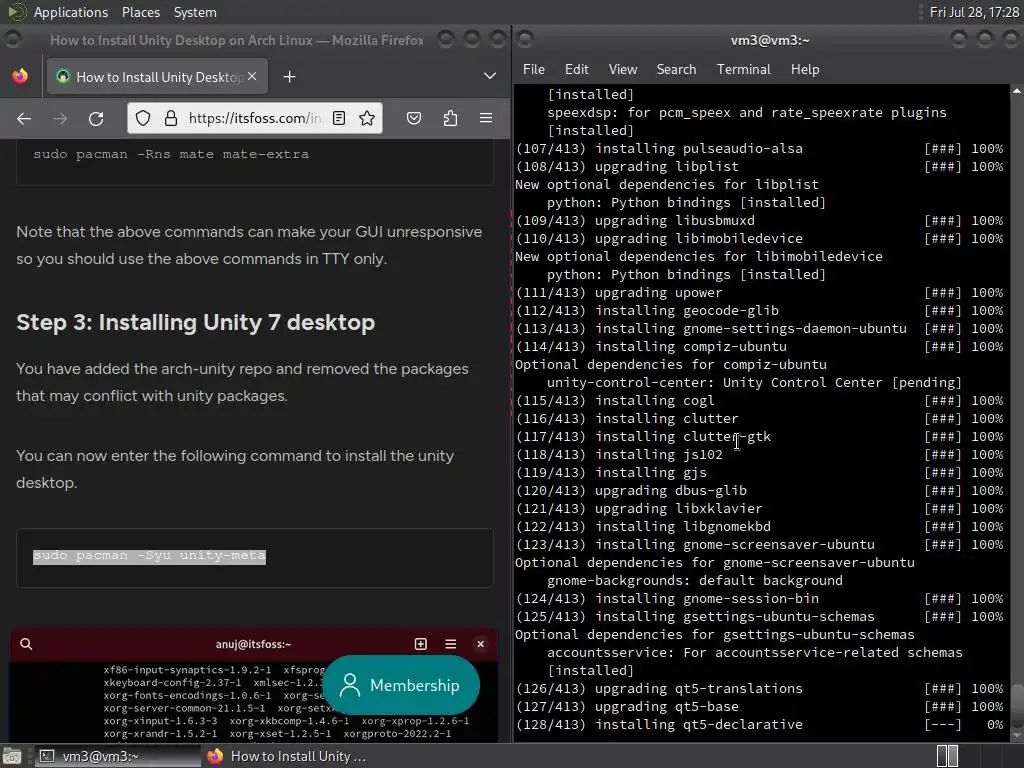The image size is (1024, 768).
Task: Click the itsfoss.com URL field
Action: (255, 118)
